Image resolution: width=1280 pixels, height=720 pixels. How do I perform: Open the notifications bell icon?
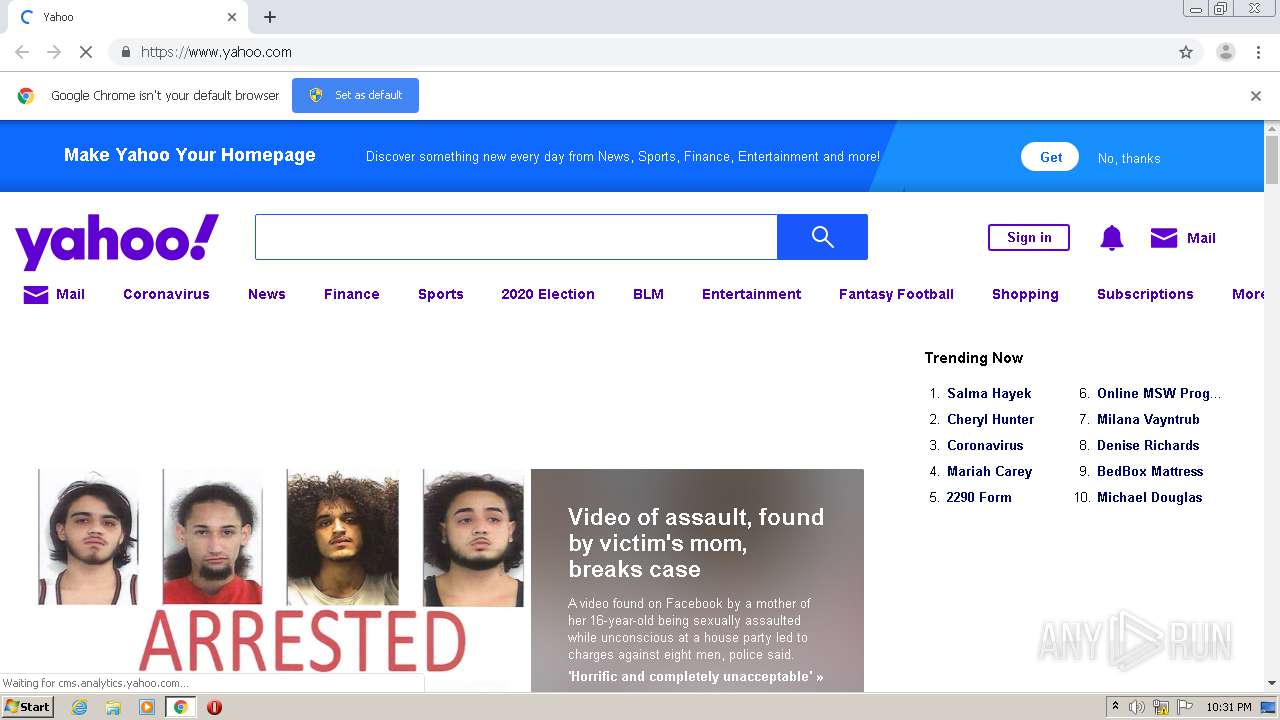tap(1111, 238)
